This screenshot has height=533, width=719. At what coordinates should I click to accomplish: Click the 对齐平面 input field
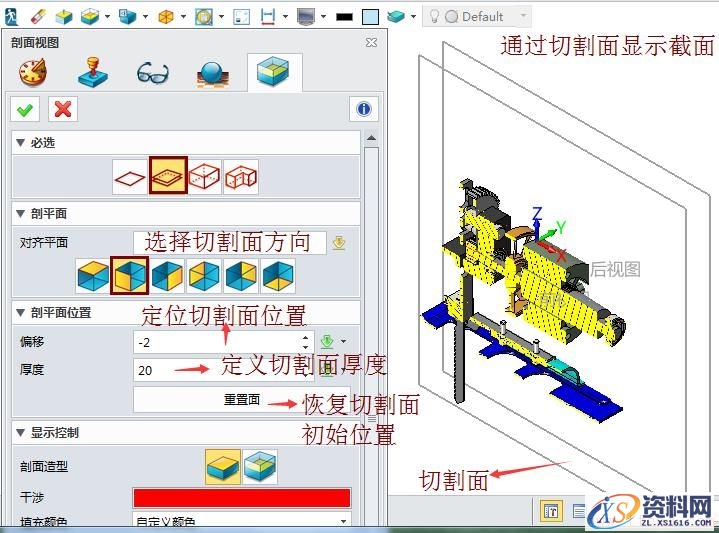pos(229,242)
